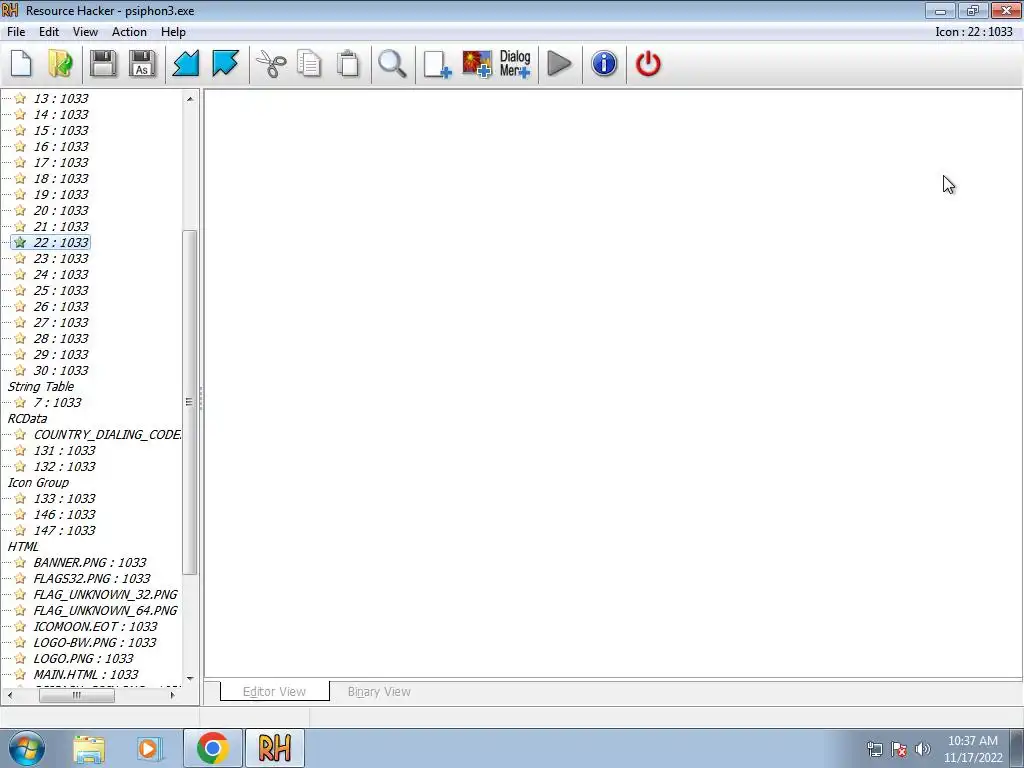Click the Action Center flag tray icon
1024x768 pixels.
click(899, 749)
